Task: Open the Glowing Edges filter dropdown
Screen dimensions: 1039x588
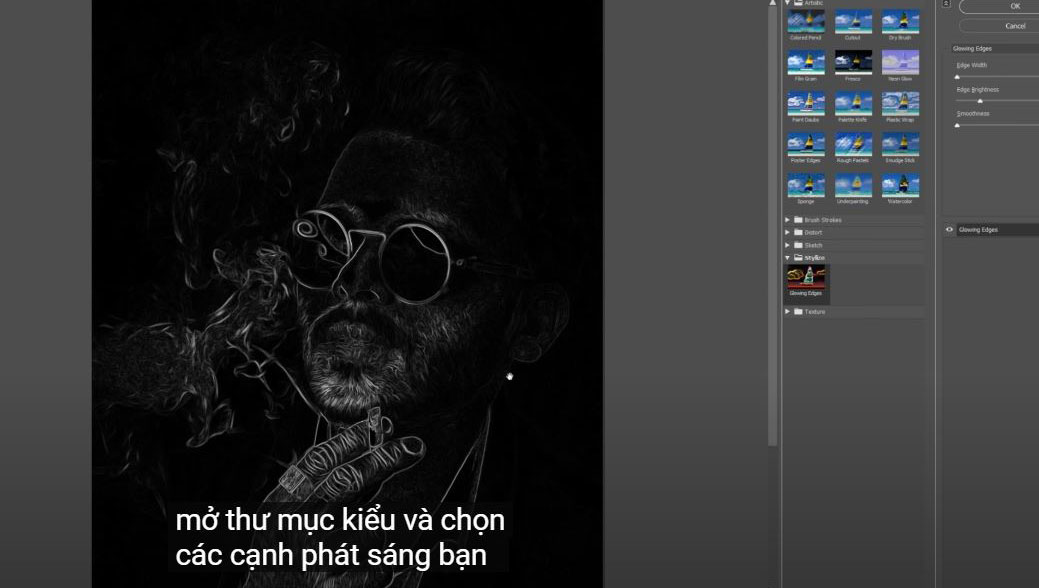Action: 995,48
